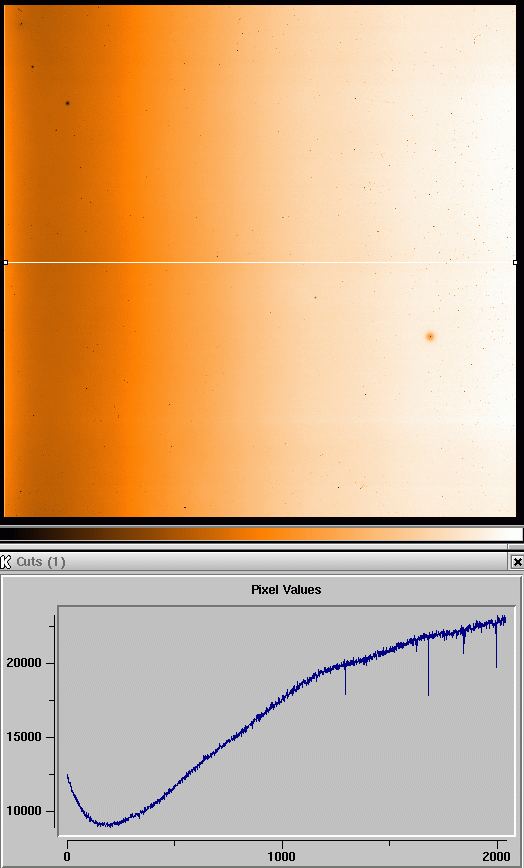Click the plot spike nearest x value 2000
Viewport: 524px width, 868px height.
tap(496, 665)
